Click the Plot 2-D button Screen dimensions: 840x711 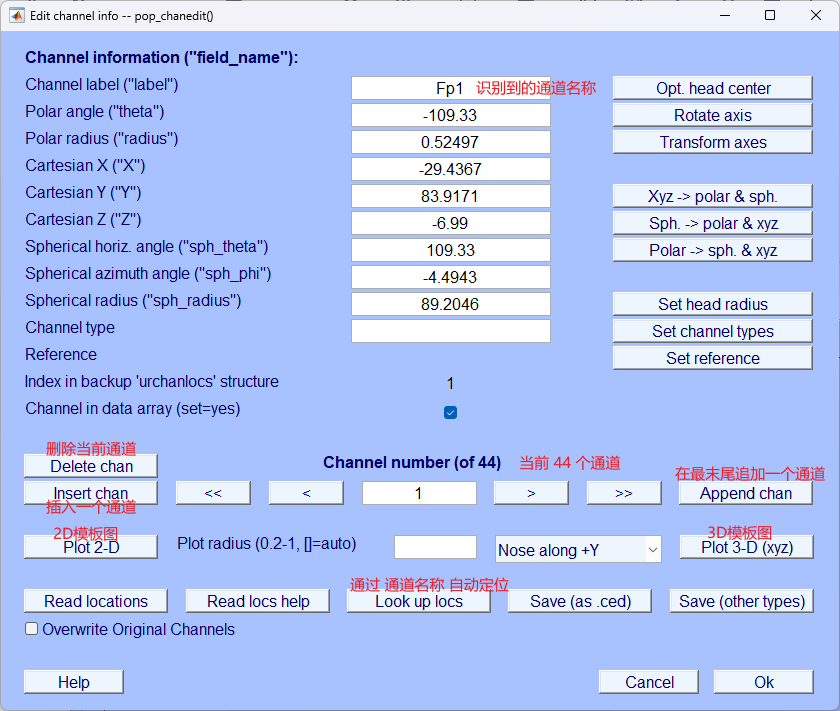[x=91, y=547]
